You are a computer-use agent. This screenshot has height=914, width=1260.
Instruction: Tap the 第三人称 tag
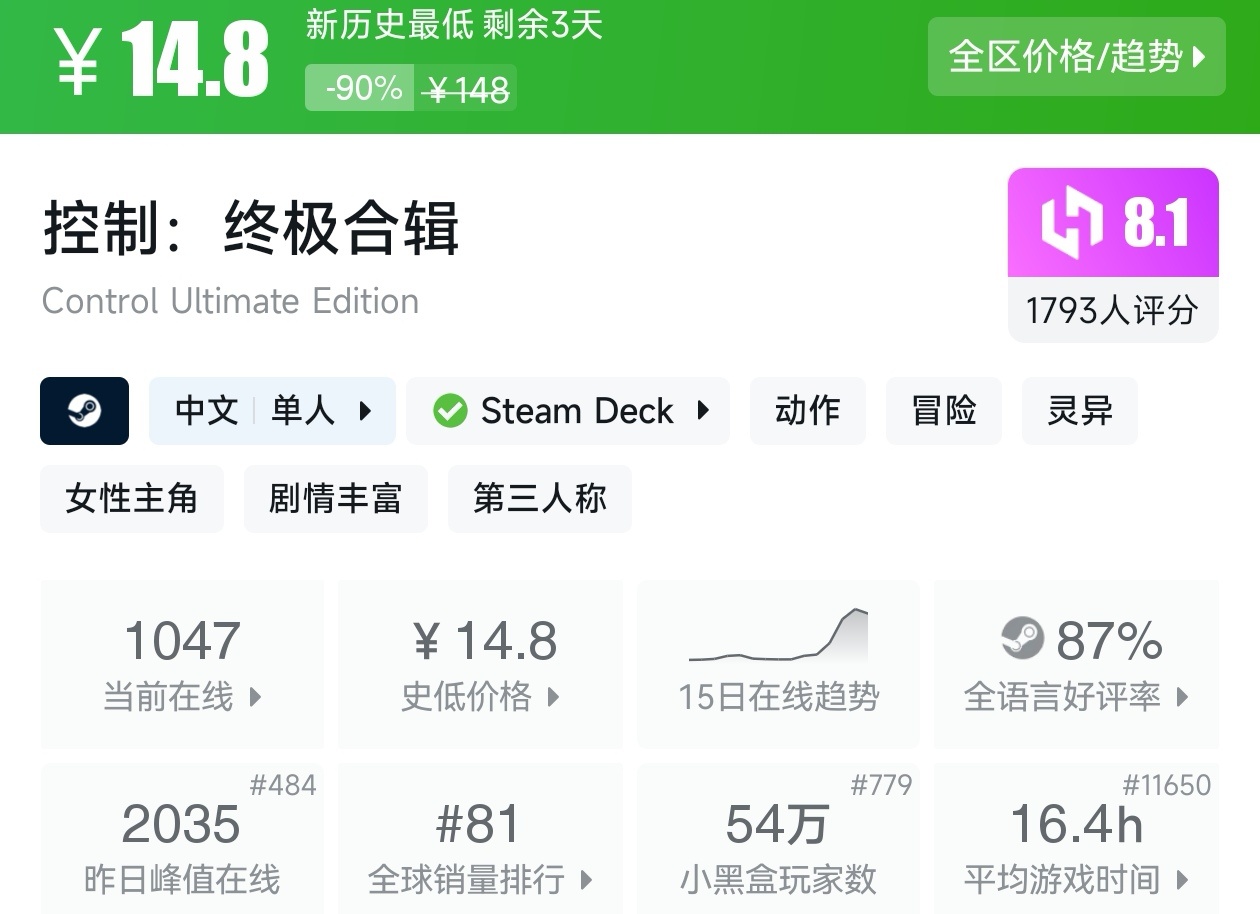click(539, 498)
